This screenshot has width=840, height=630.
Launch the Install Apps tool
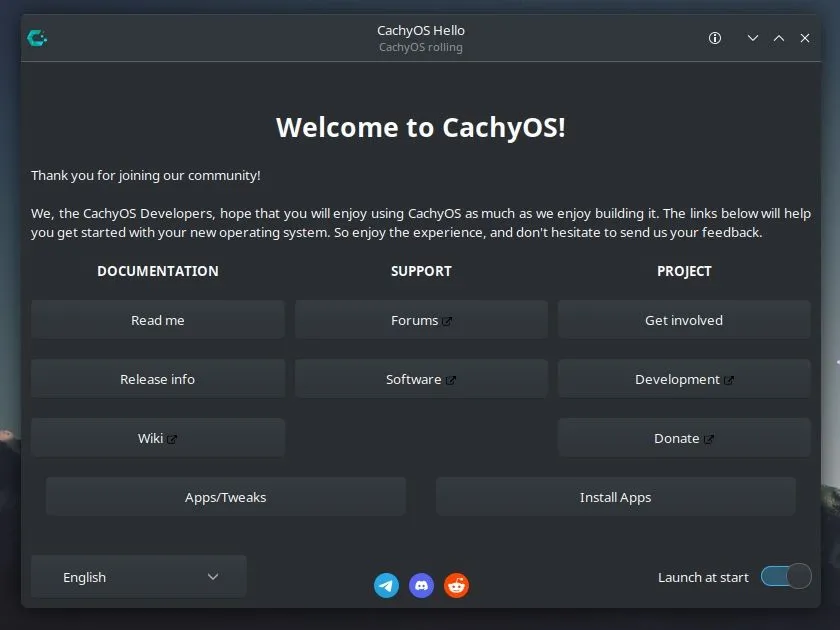click(615, 496)
